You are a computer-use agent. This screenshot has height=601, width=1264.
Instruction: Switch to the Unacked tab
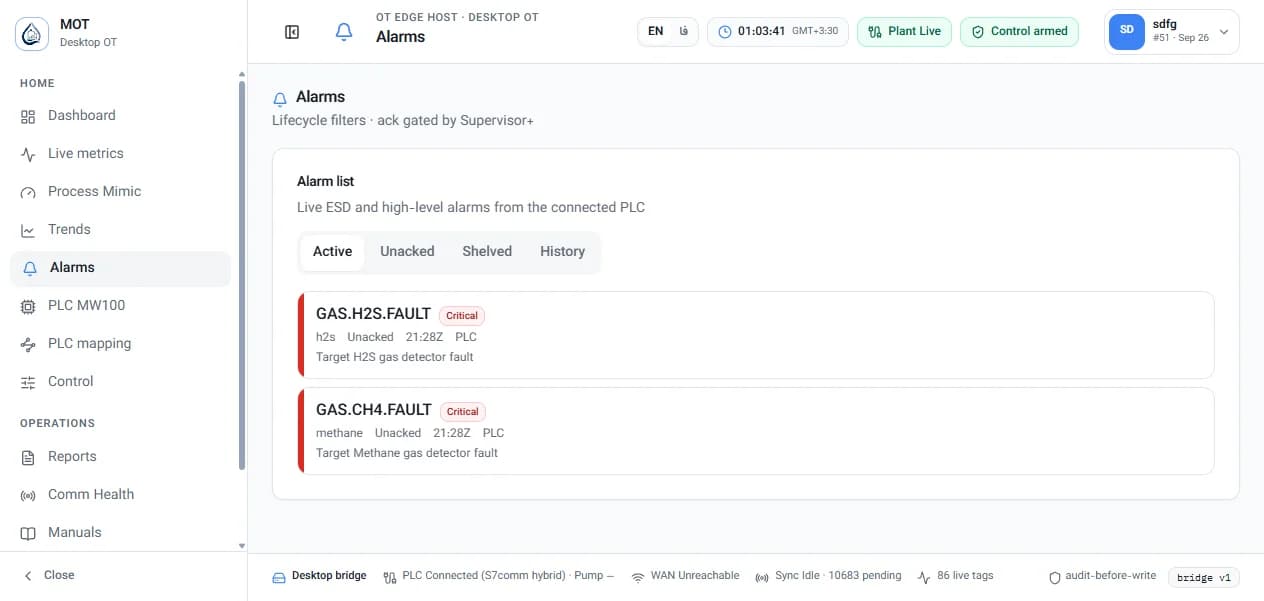point(407,252)
